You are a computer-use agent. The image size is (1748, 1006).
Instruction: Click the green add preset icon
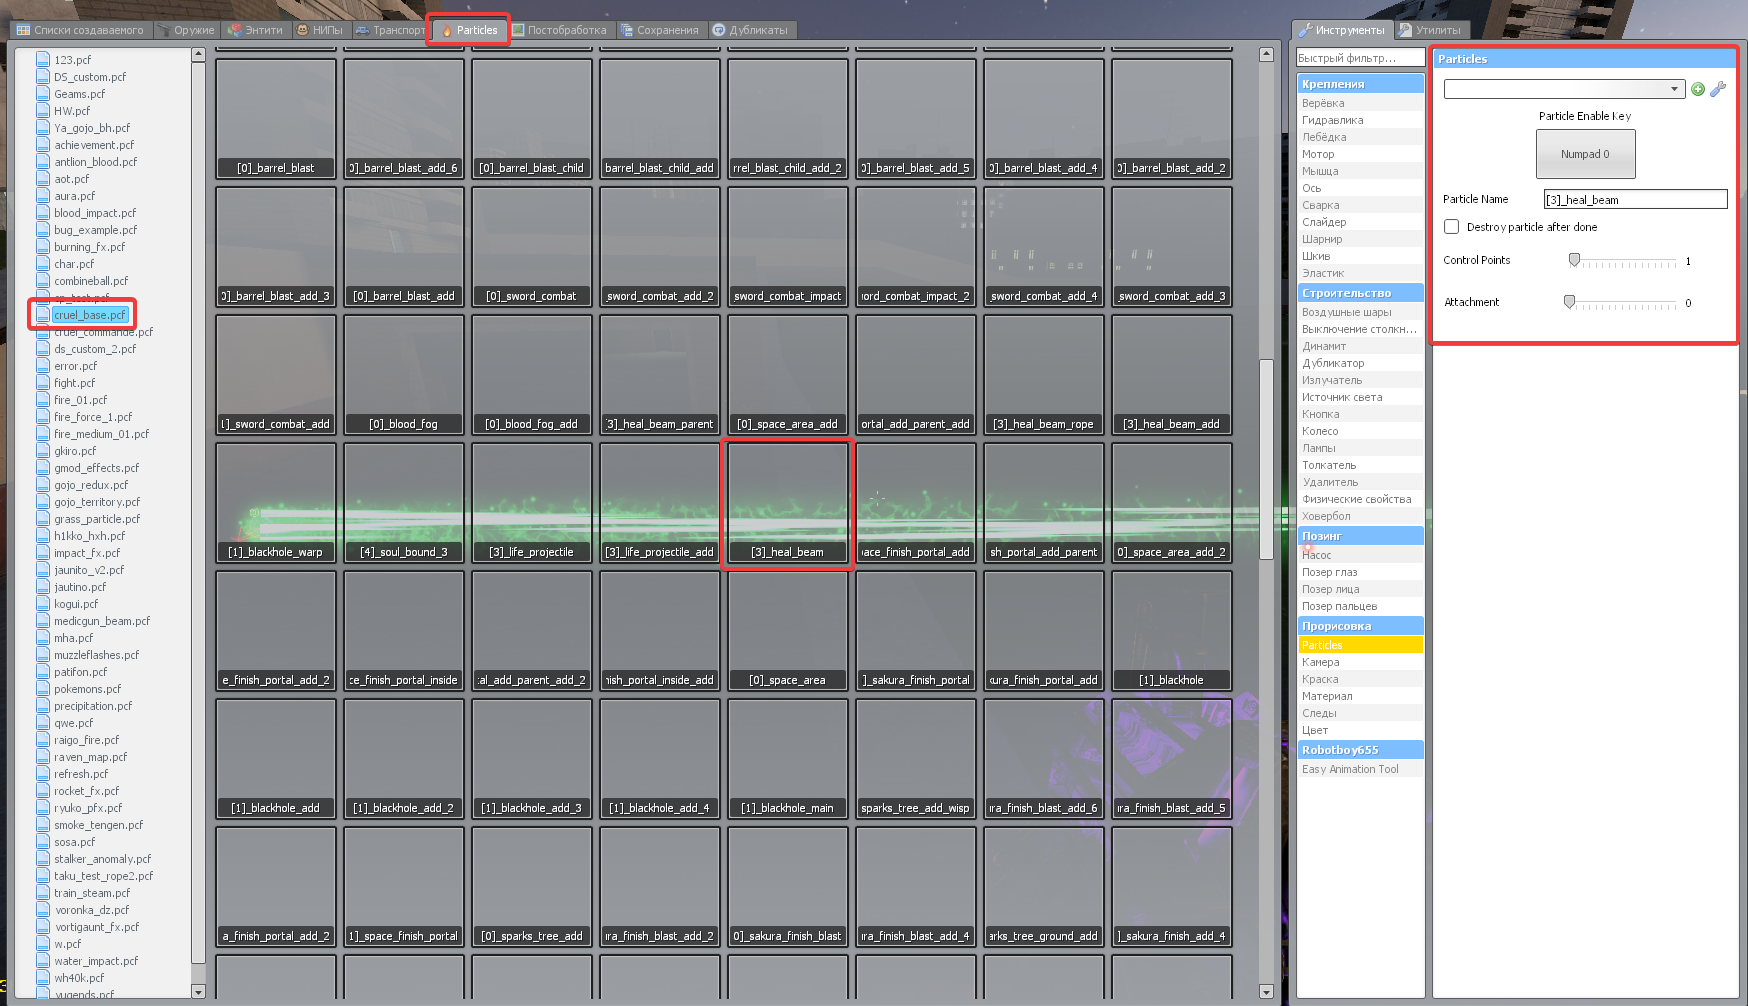tap(1698, 90)
